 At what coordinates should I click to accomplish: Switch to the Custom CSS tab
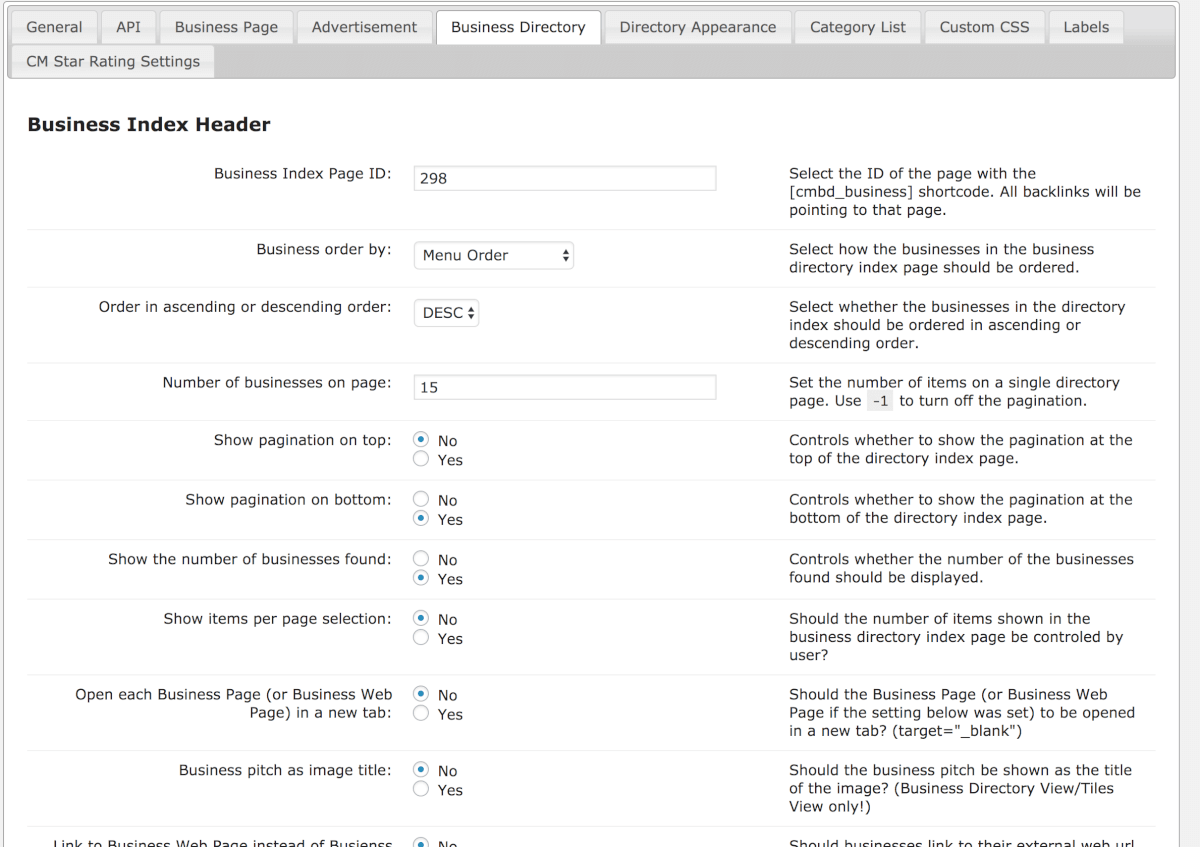click(x=984, y=27)
